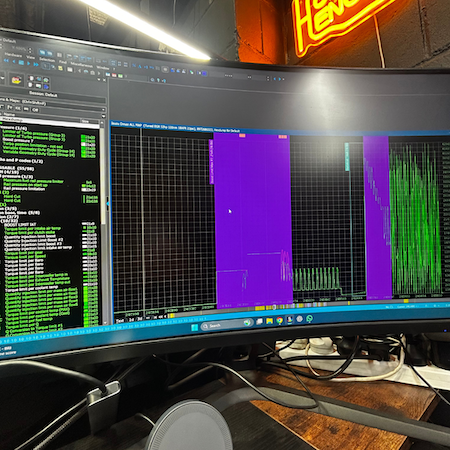This screenshot has height=450, width=450.
Task: Select 'Rail pressure limitation' map
Action: [24, 189]
